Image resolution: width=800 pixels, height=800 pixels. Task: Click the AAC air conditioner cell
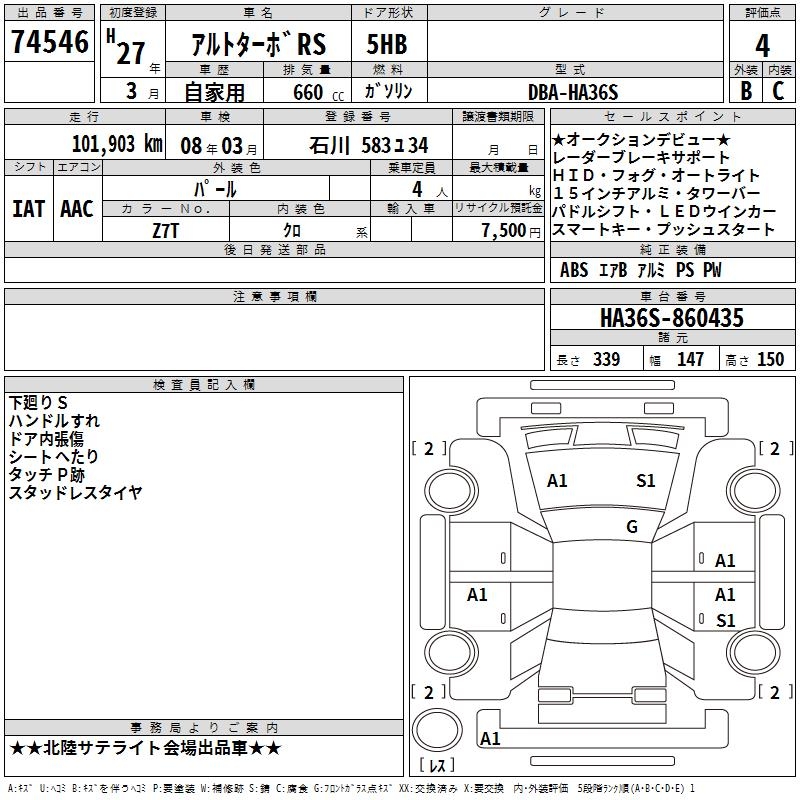click(x=77, y=208)
